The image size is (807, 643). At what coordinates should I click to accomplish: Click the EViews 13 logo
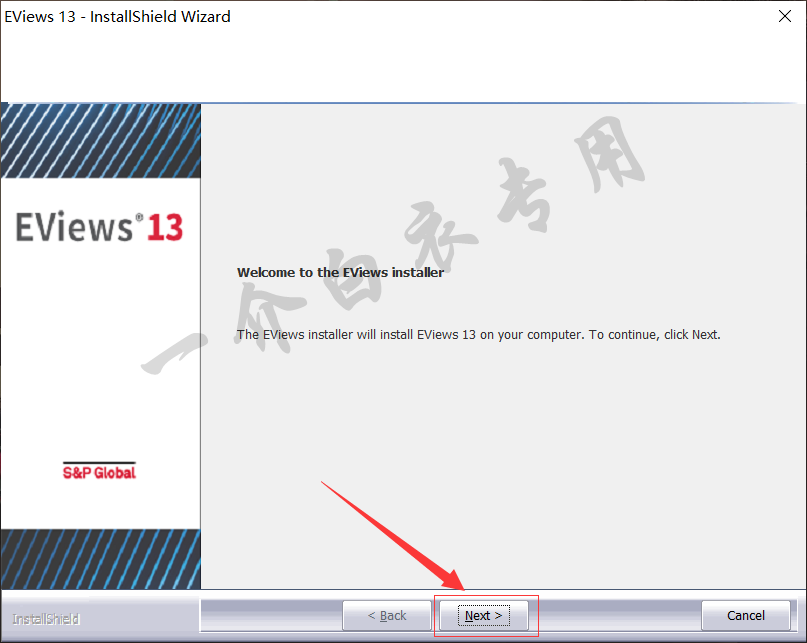tap(99, 227)
